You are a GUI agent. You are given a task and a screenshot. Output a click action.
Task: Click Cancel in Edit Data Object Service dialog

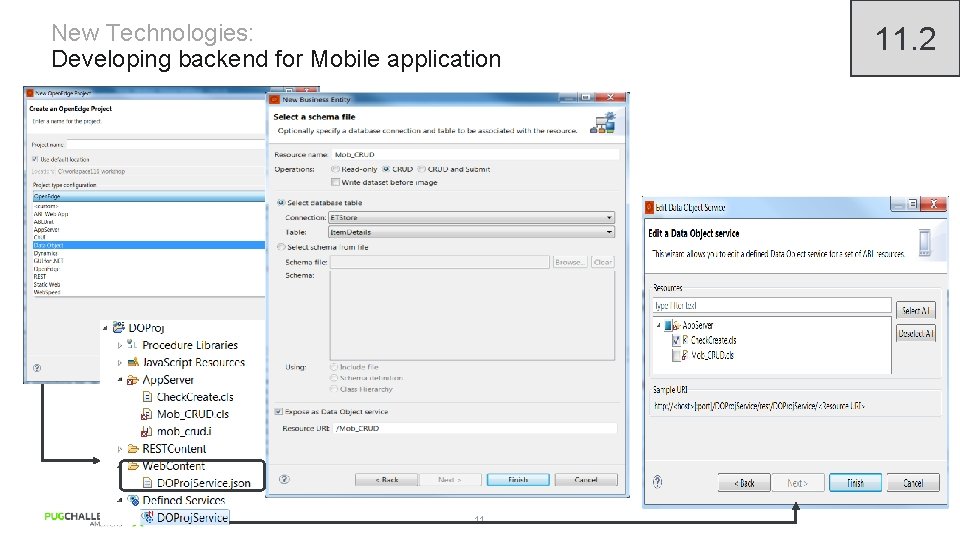click(x=913, y=483)
